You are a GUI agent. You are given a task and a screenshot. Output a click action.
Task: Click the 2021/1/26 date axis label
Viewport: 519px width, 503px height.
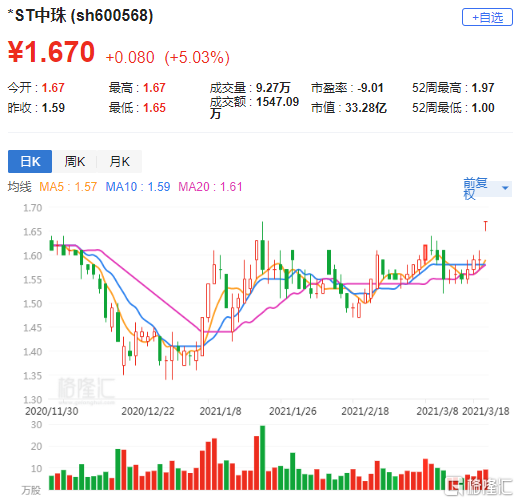click(x=292, y=411)
